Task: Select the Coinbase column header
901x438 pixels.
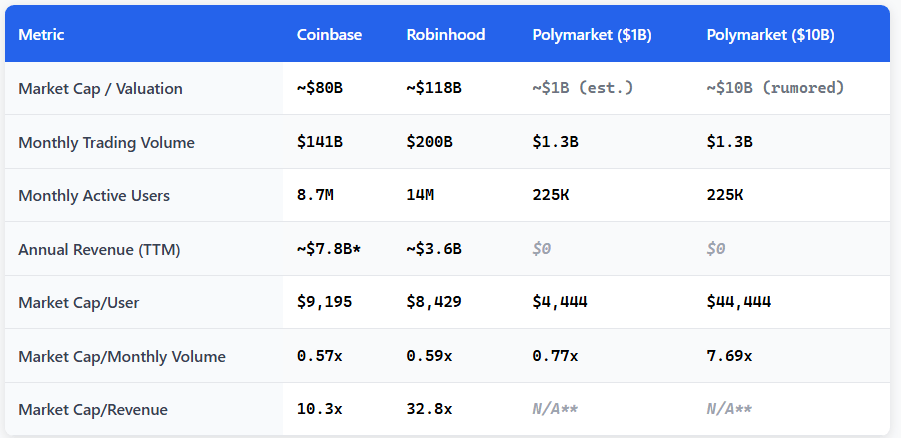Action: [329, 35]
